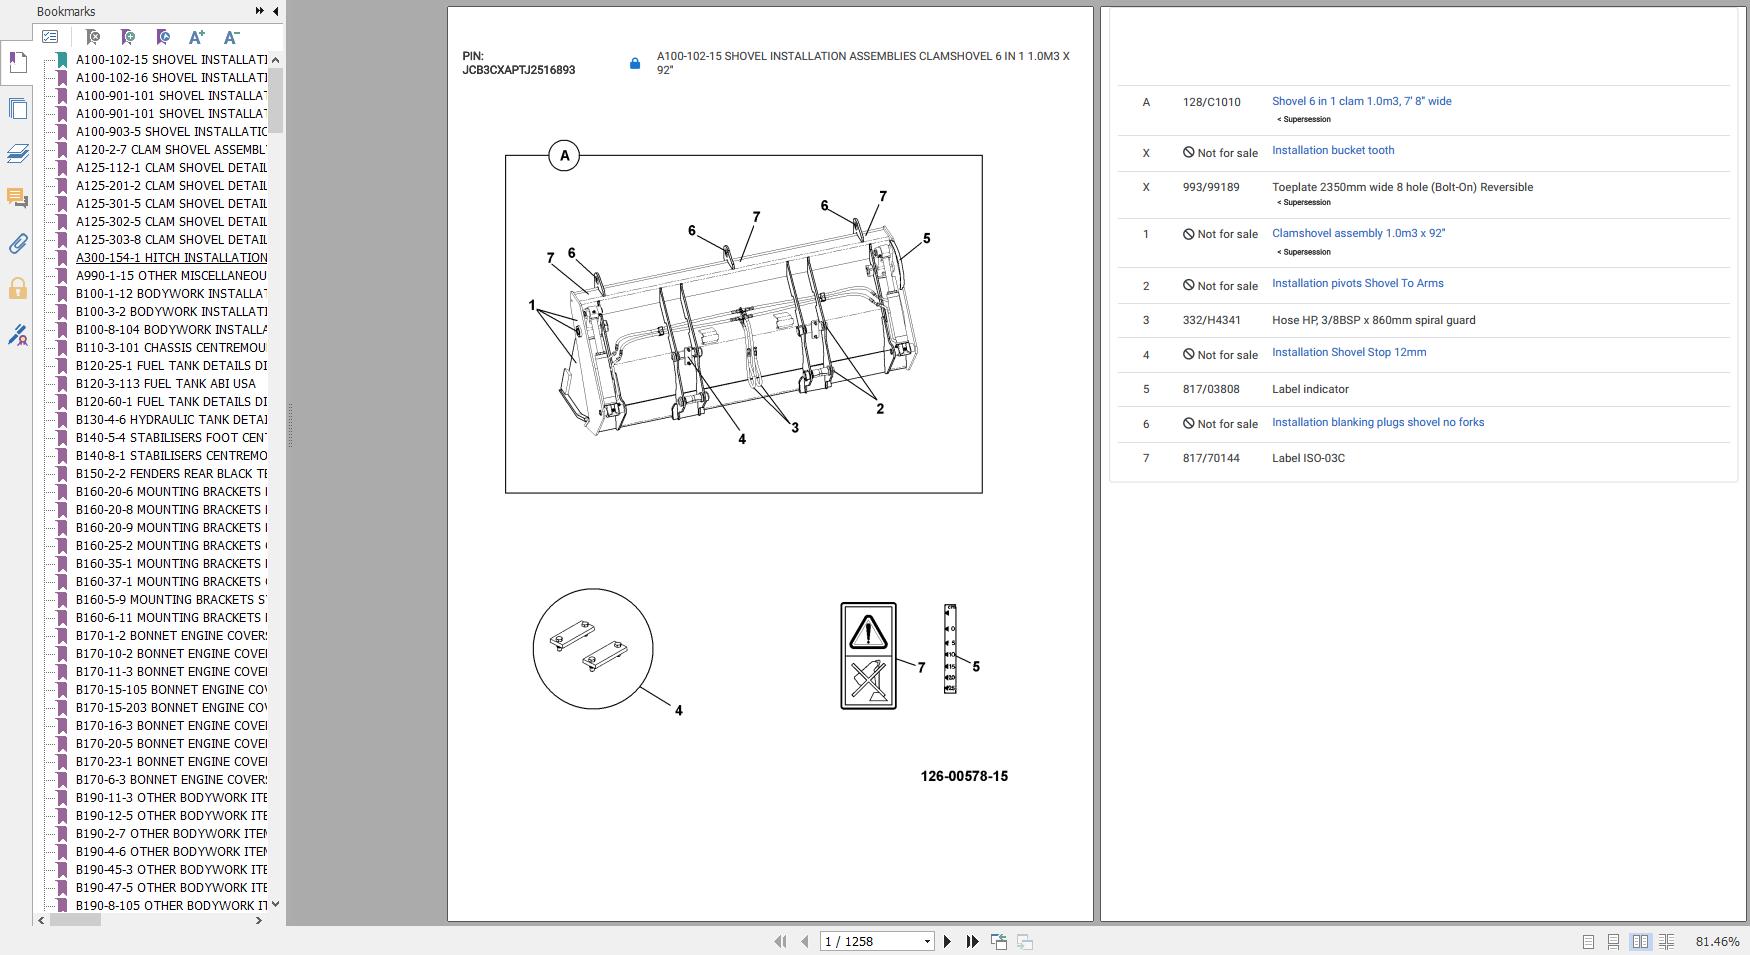
Task: Open the Installation bucket tooth link
Action: [1332, 150]
